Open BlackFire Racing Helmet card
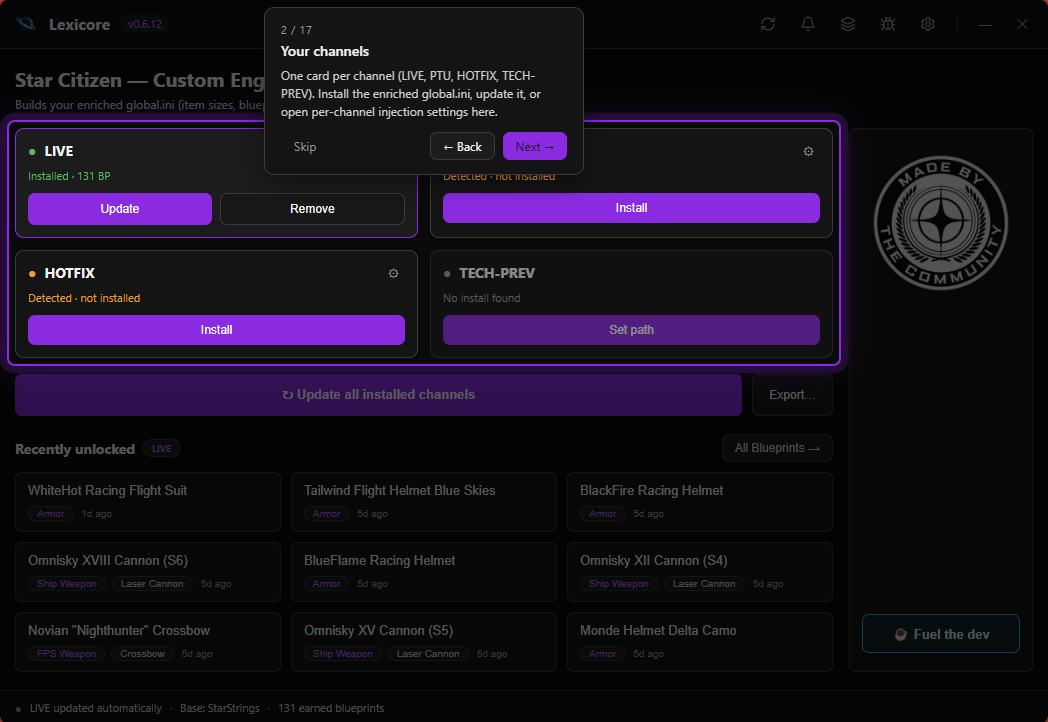This screenshot has width=1048, height=722. coord(700,502)
